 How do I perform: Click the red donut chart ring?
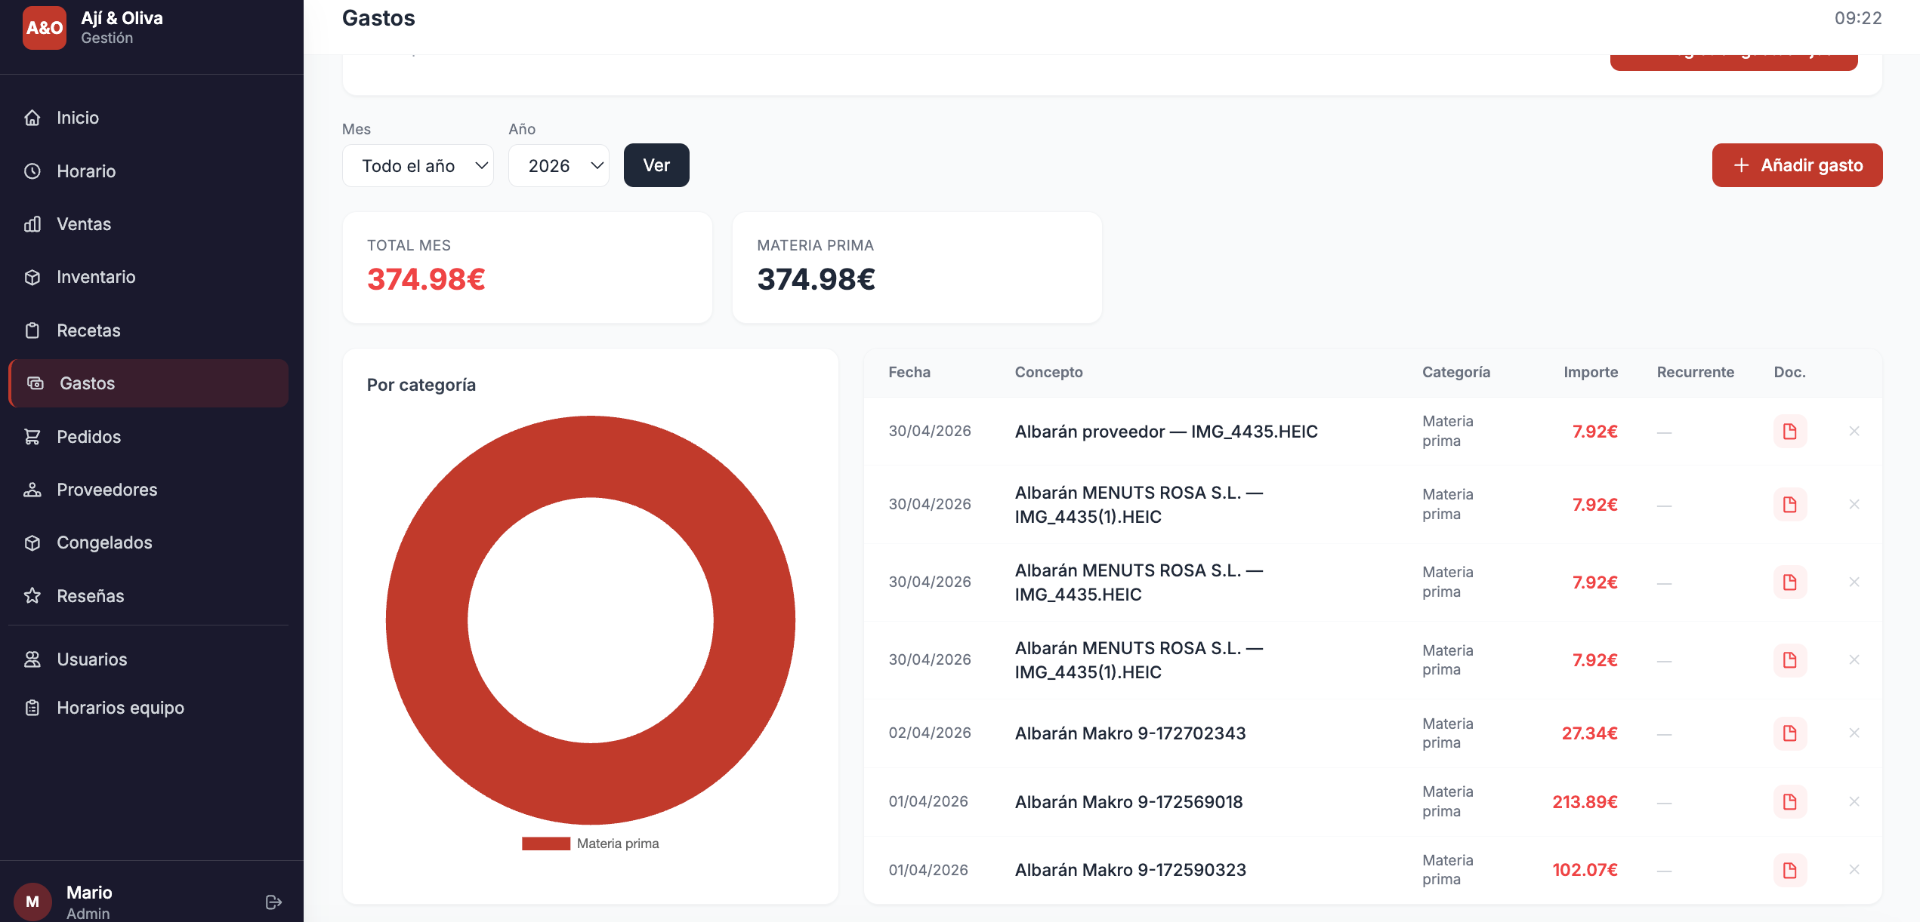[427, 620]
